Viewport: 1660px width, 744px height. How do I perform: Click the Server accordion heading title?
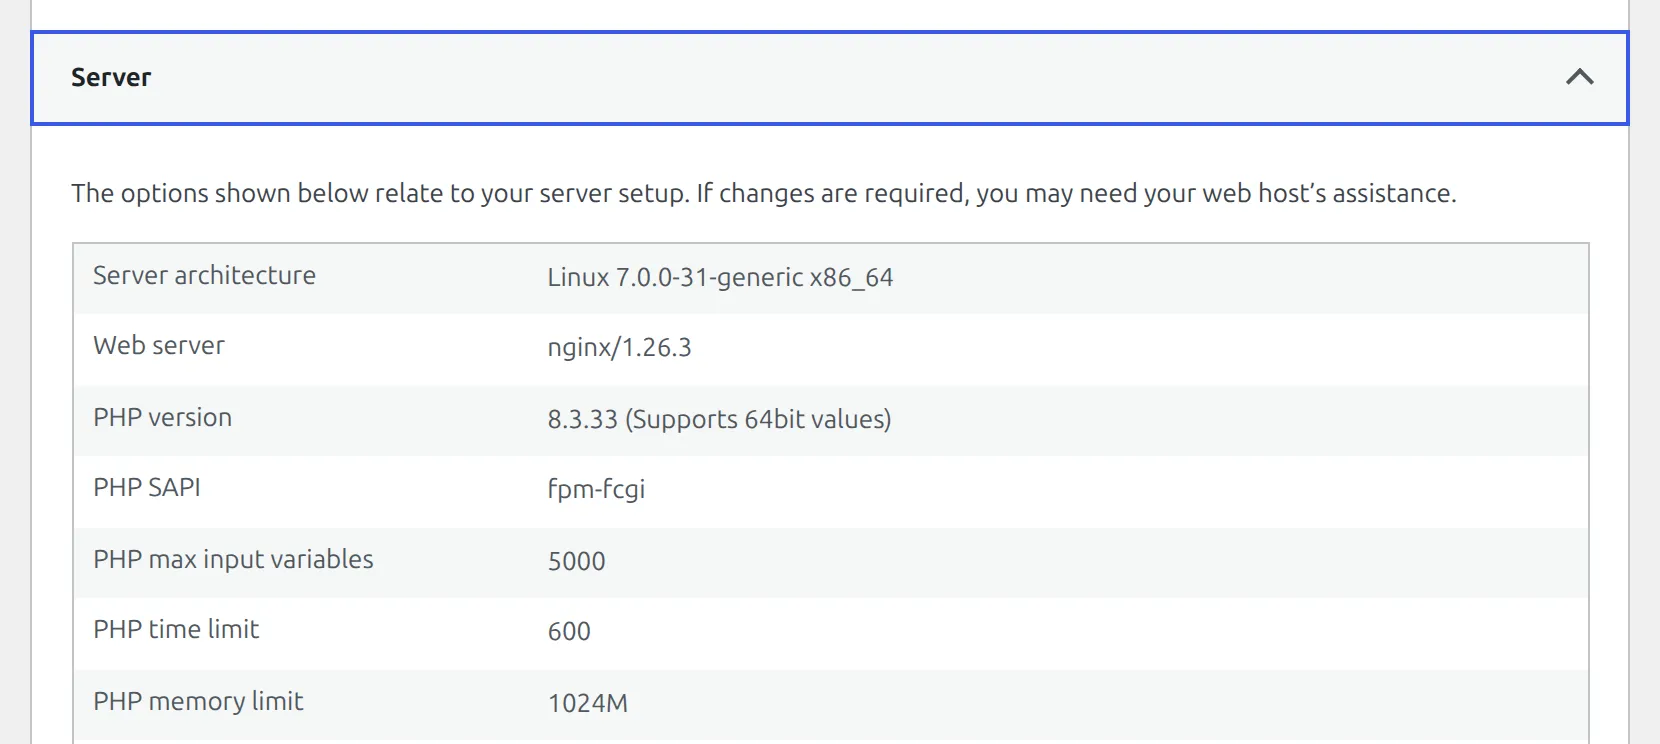click(x=111, y=77)
